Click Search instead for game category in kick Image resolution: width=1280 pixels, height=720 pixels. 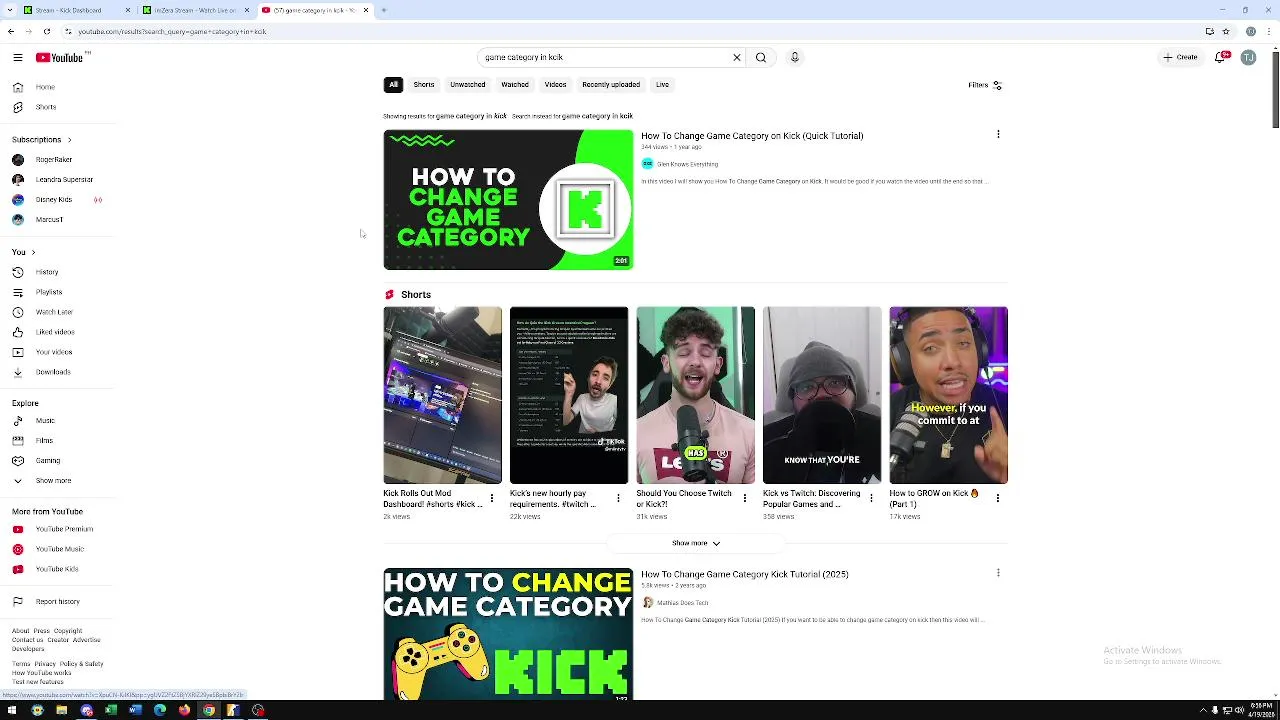point(572,116)
